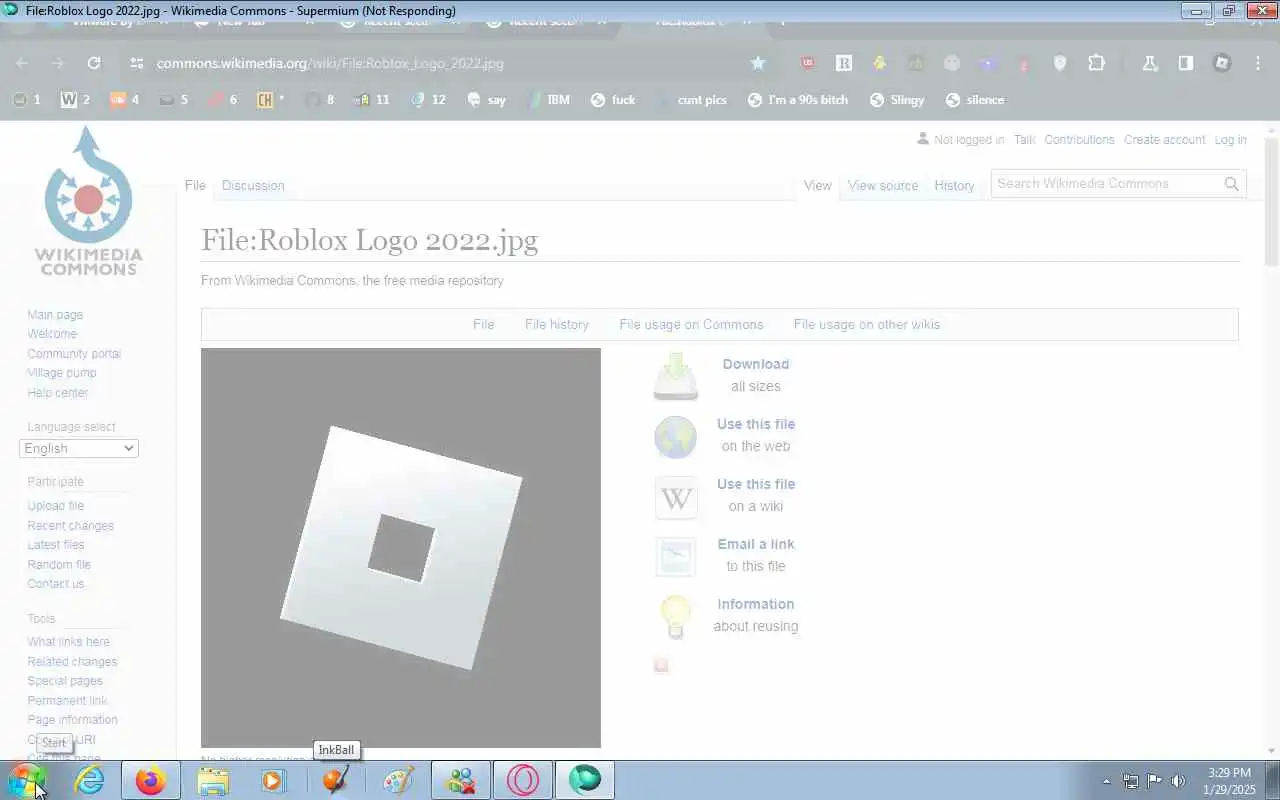Image resolution: width=1280 pixels, height=800 pixels.
Task: Switch to the Discussion tab
Action: pos(253,185)
